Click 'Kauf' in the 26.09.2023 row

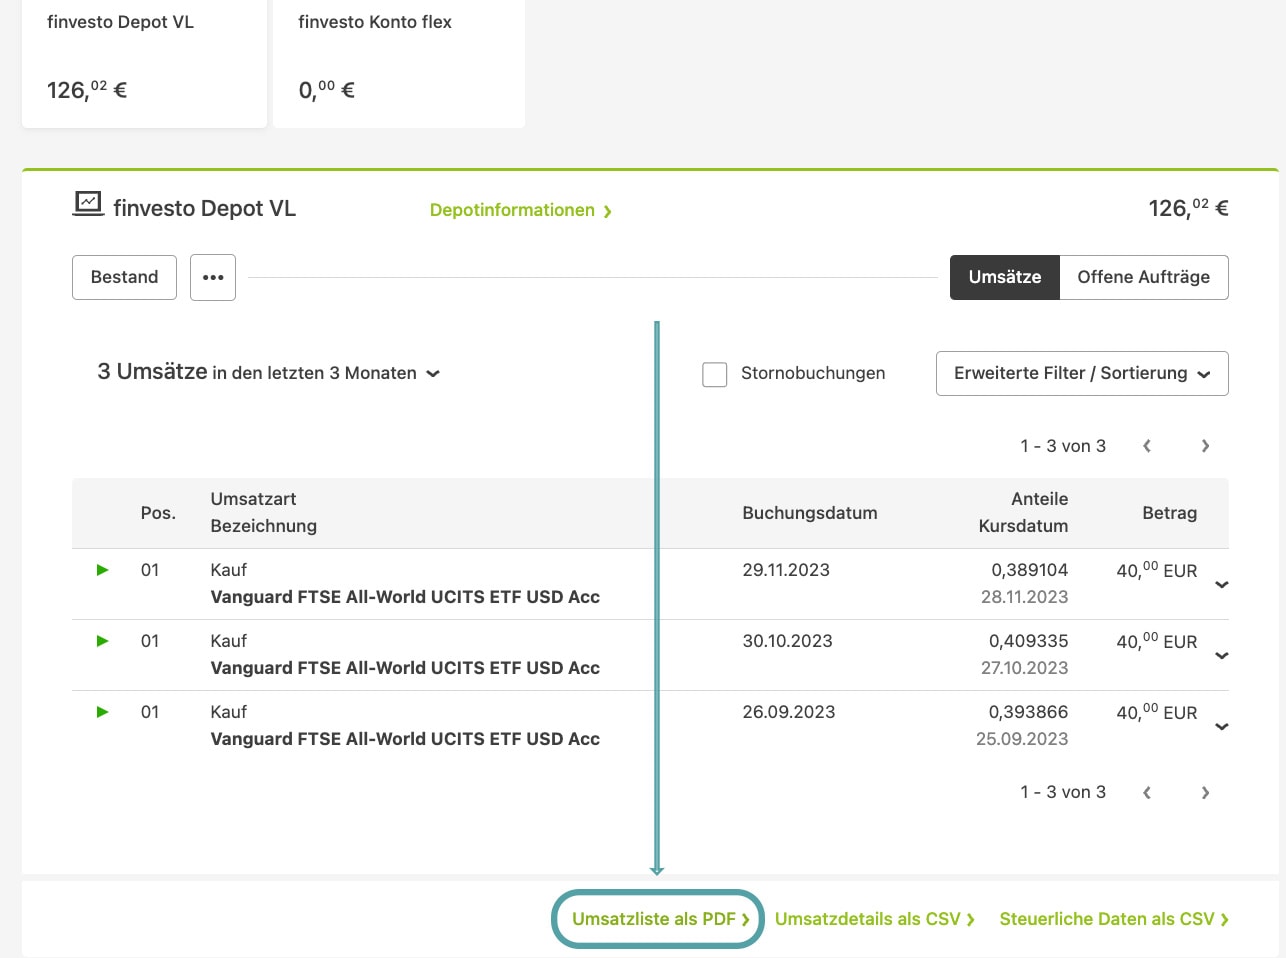[x=228, y=712]
